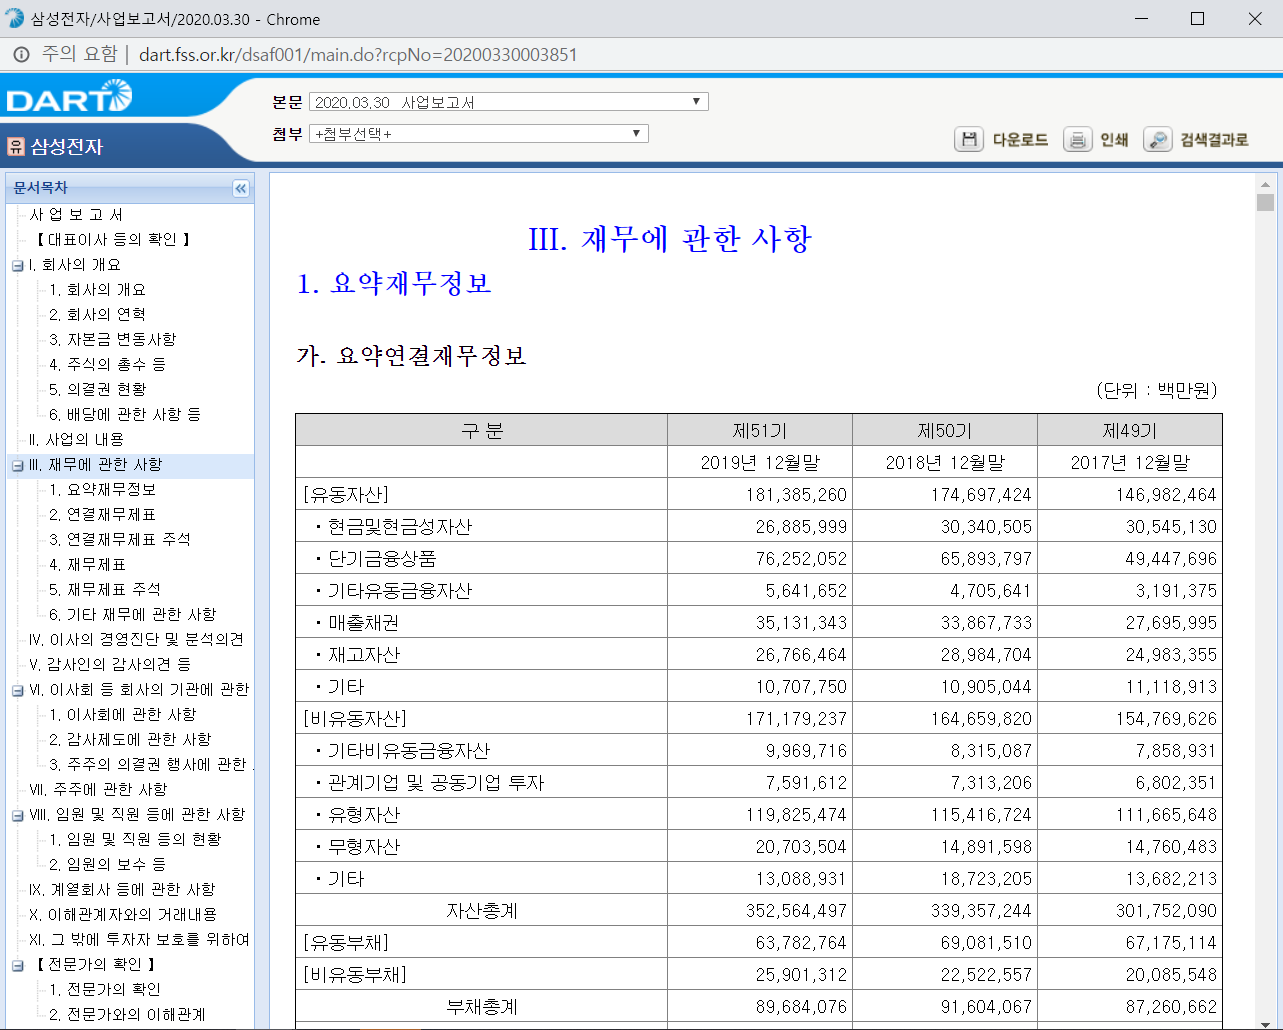Screen dimensions: 1283x1030
Task: Click the print (인쇄) printer icon
Action: click(1077, 140)
